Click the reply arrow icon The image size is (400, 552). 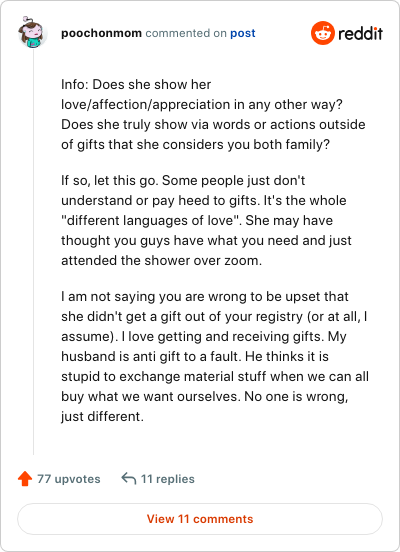pos(129,479)
